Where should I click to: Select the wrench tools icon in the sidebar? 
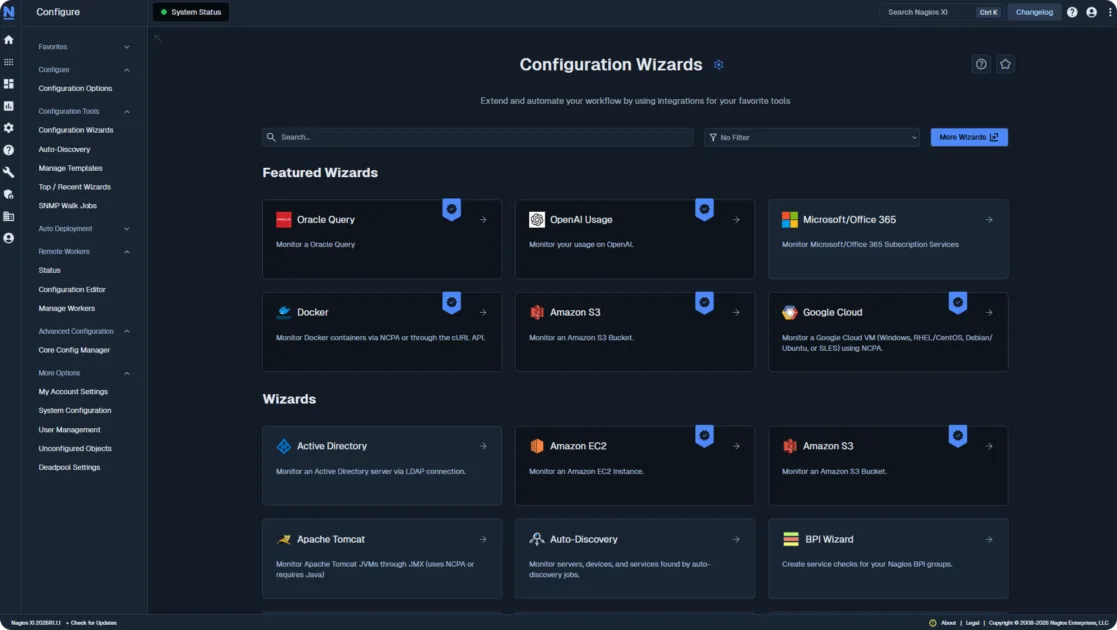coord(9,171)
